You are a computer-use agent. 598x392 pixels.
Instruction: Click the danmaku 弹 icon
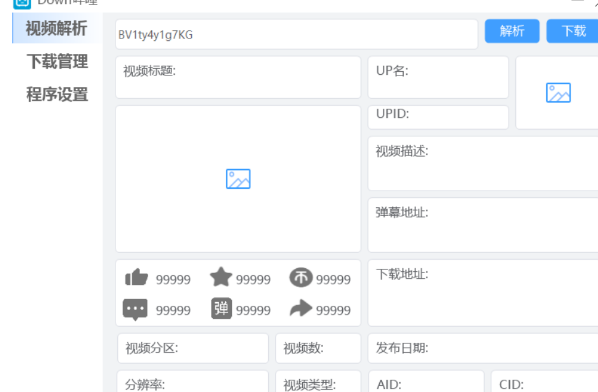point(221,308)
